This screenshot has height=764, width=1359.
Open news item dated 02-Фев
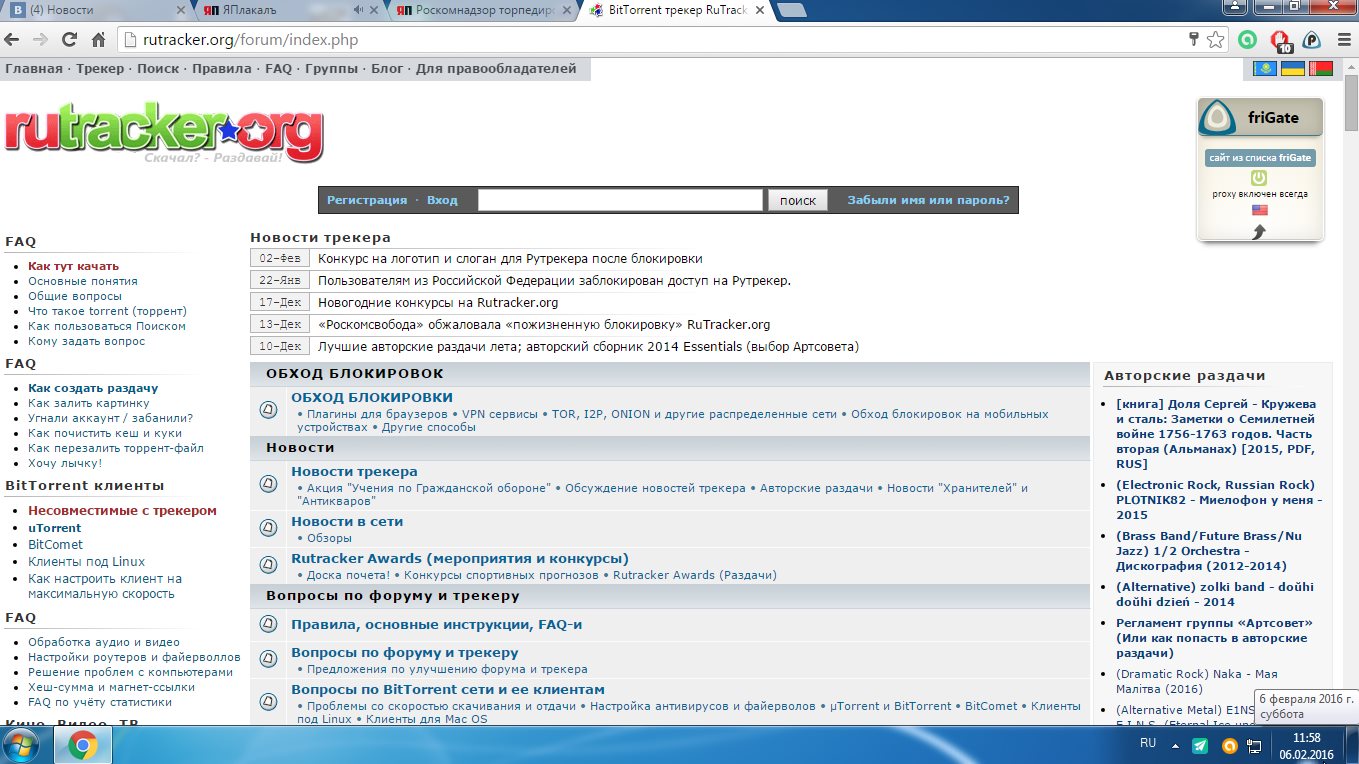(510, 258)
